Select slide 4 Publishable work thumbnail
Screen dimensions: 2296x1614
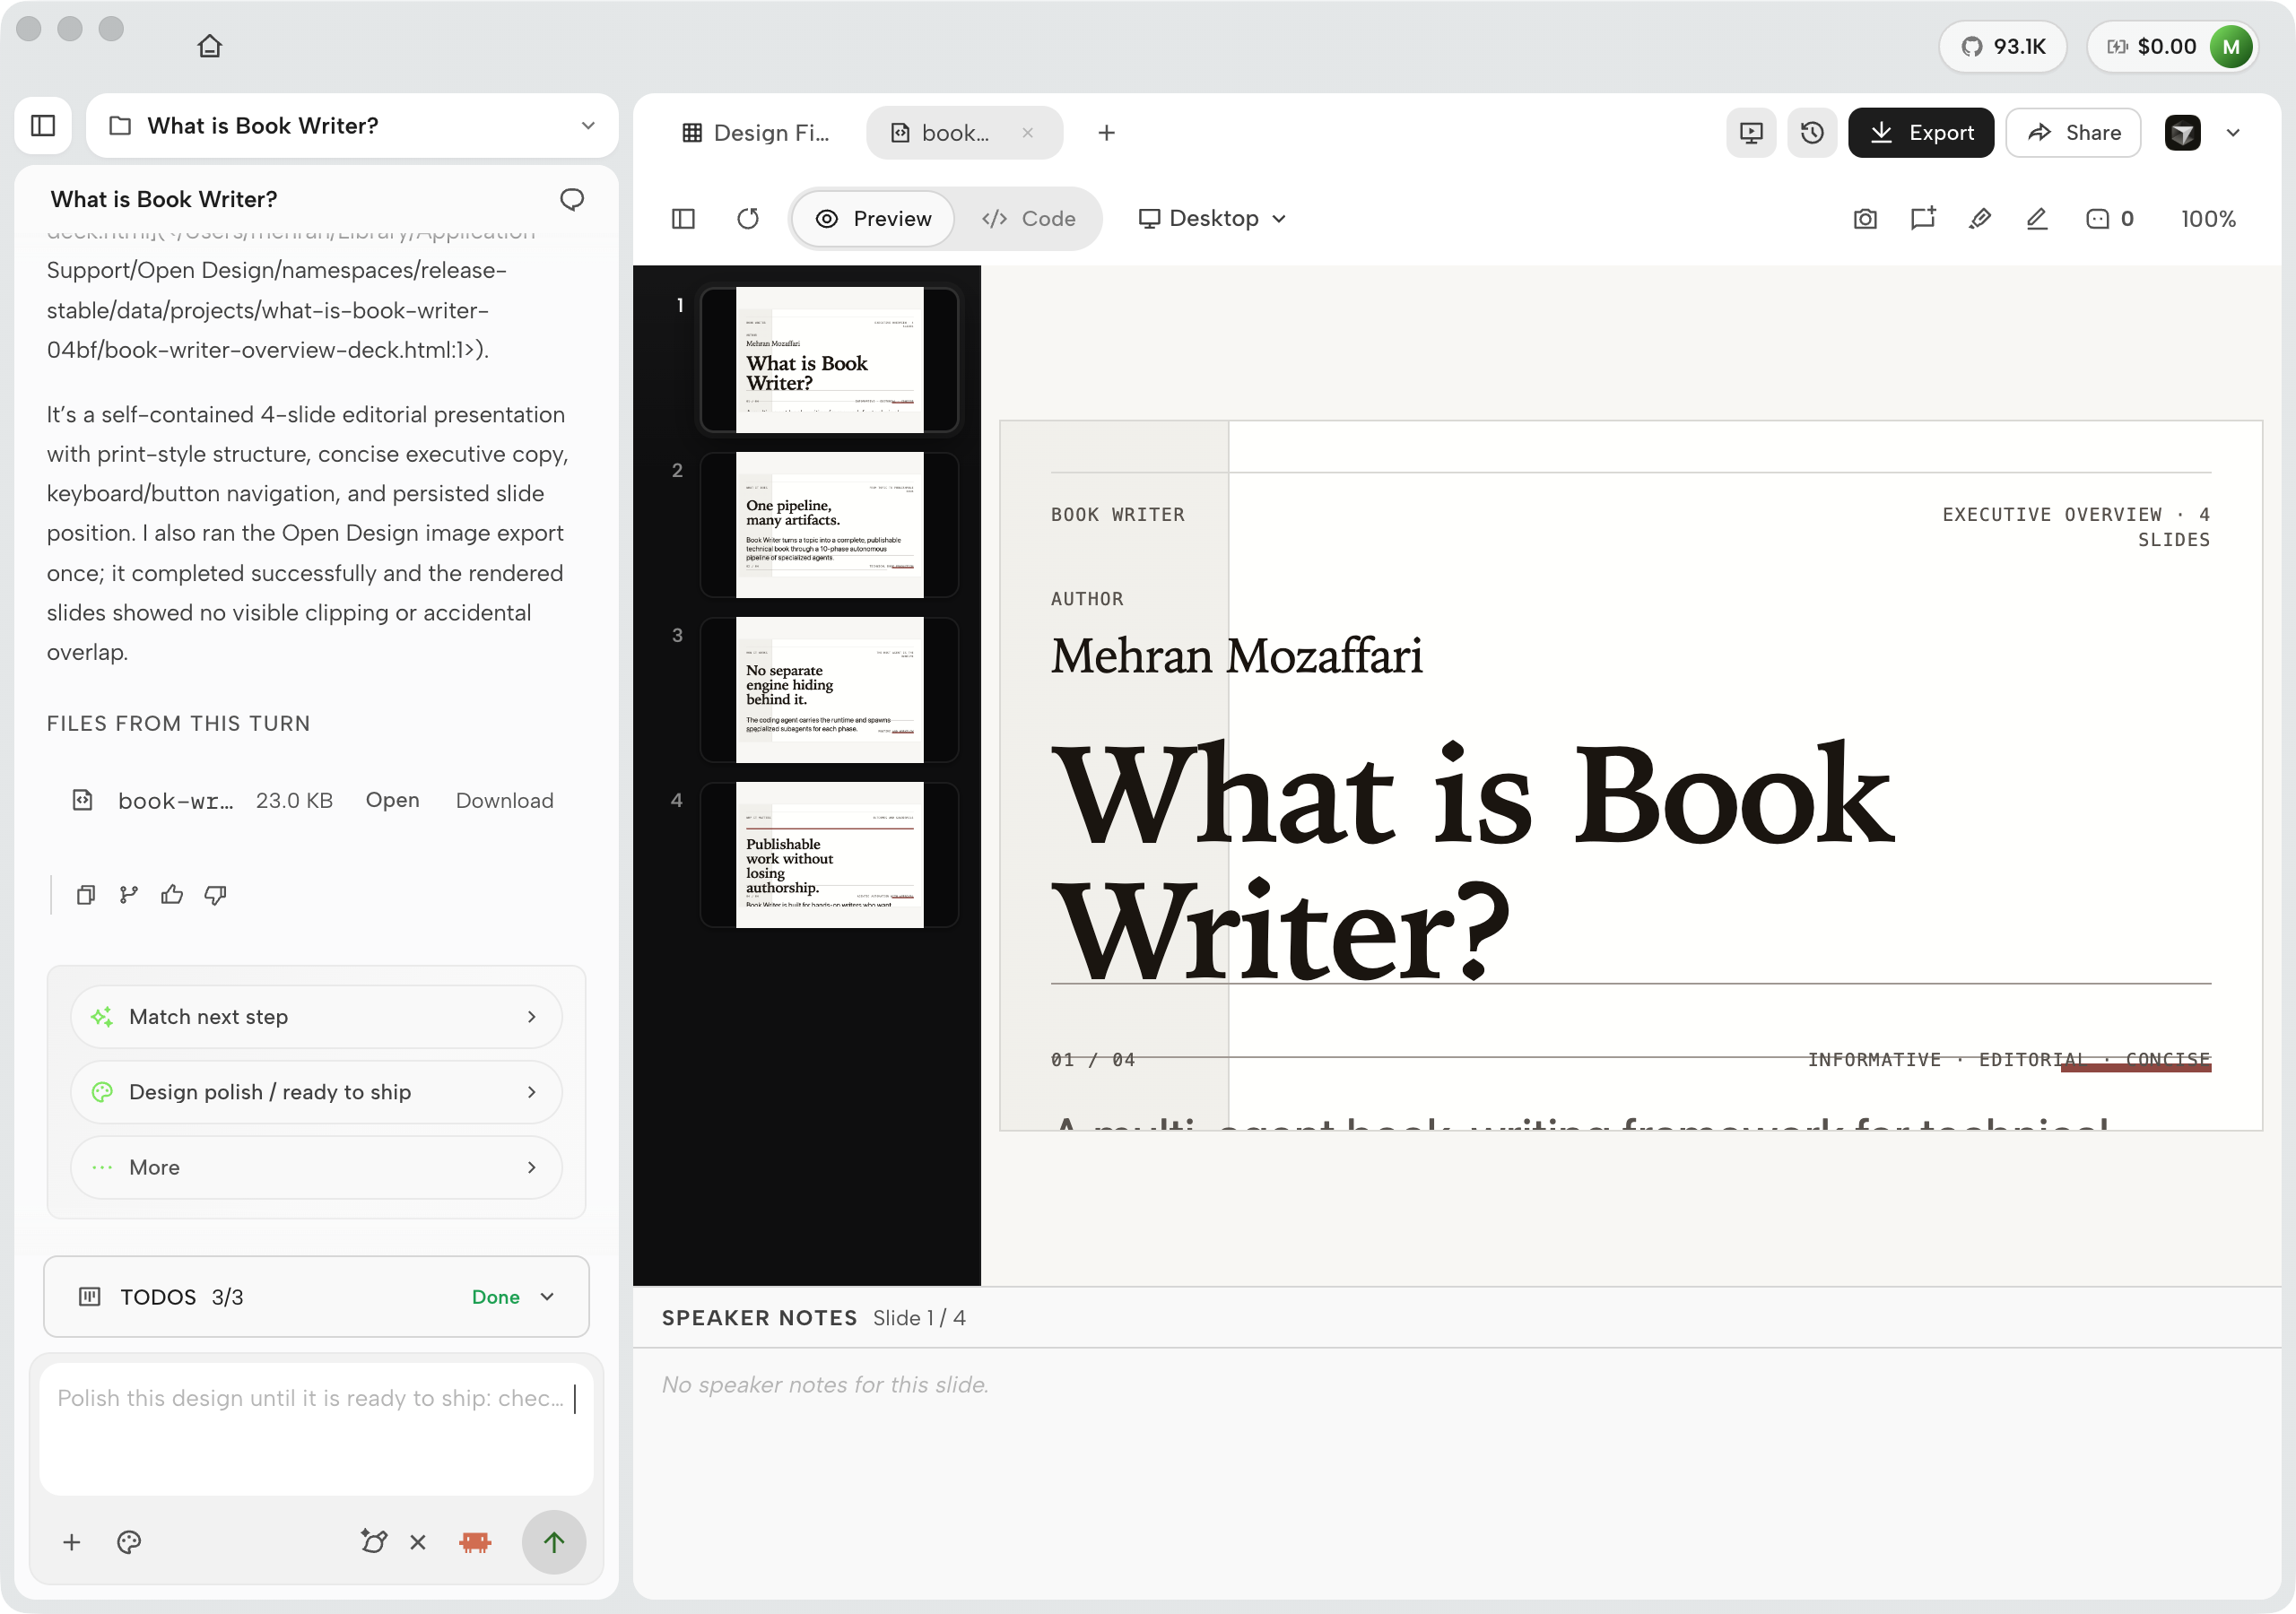click(x=829, y=855)
